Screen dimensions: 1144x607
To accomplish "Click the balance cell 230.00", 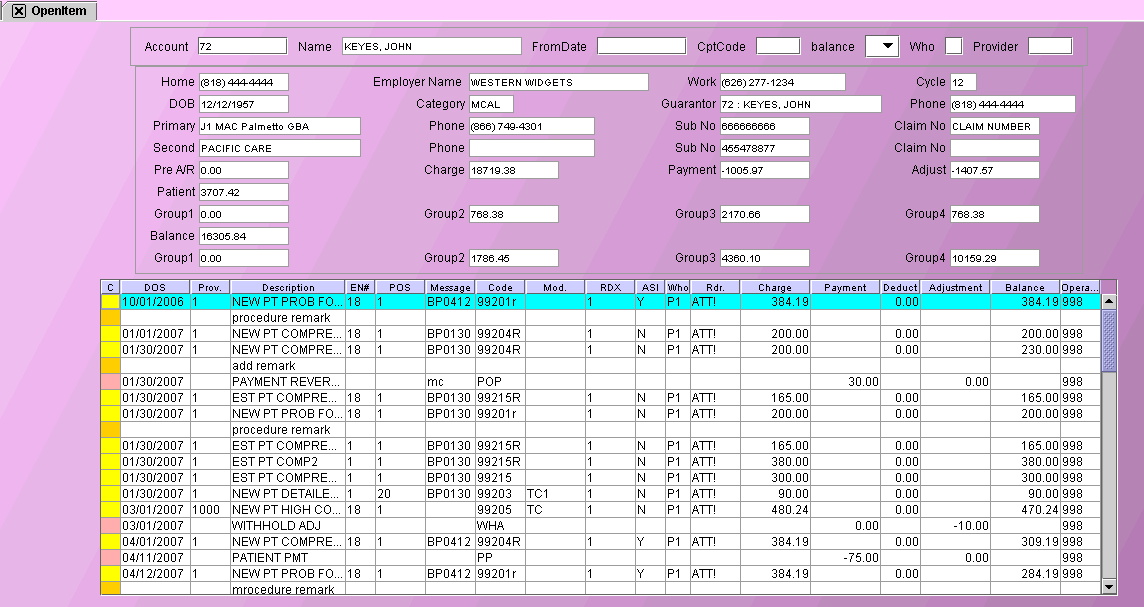I will click(1025, 350).
